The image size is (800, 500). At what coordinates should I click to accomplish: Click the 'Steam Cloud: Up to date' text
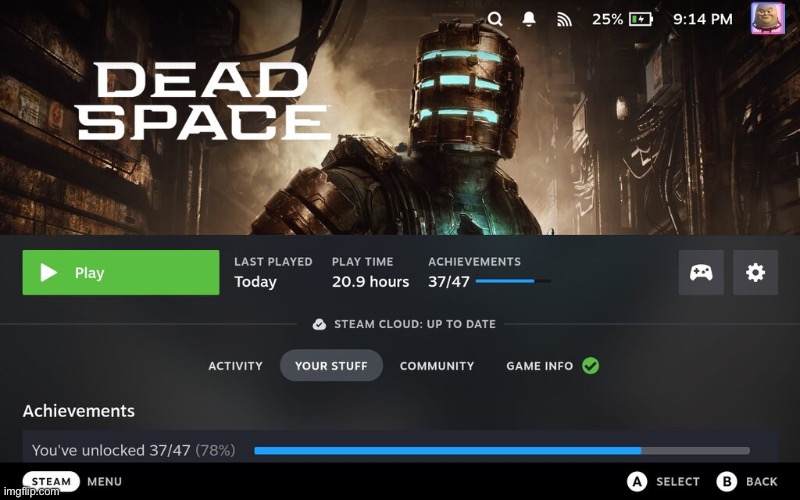tap(415, 324)
